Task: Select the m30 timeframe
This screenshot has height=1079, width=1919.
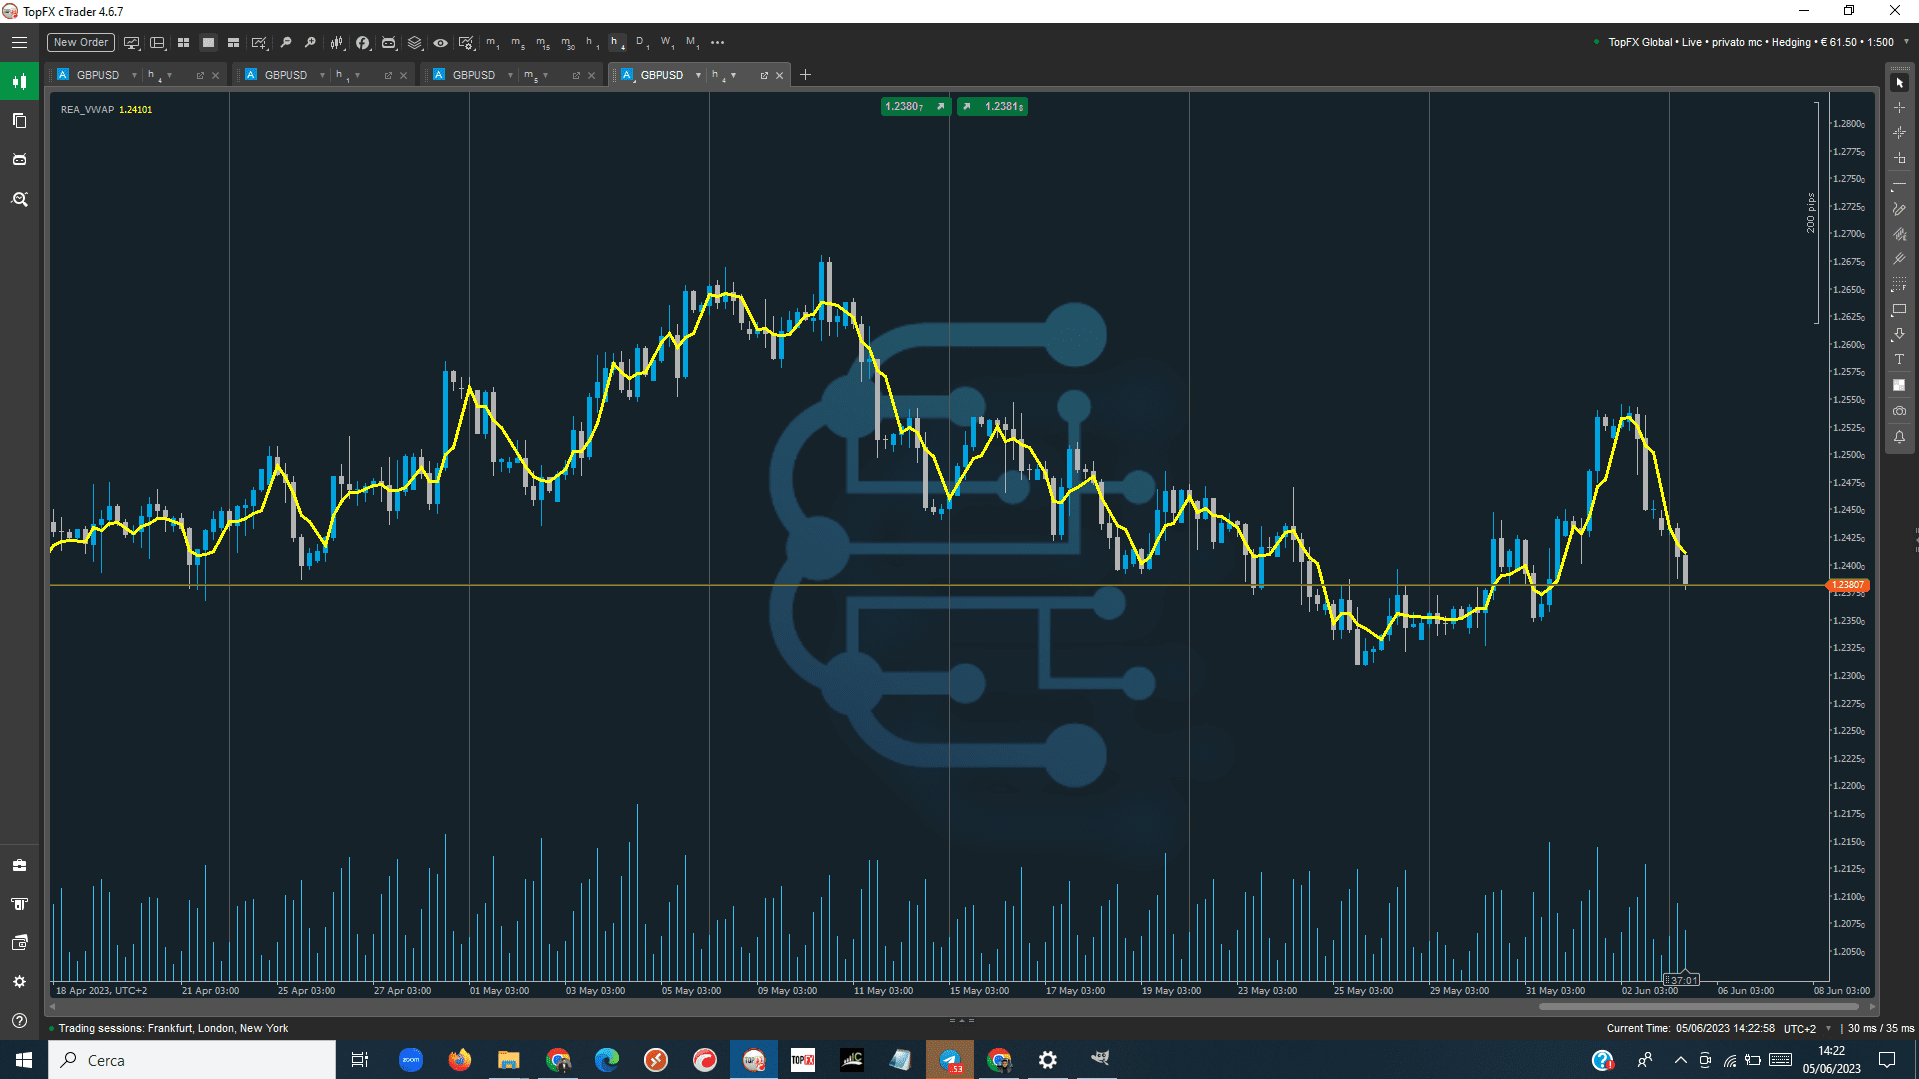Action: point(568,42)
